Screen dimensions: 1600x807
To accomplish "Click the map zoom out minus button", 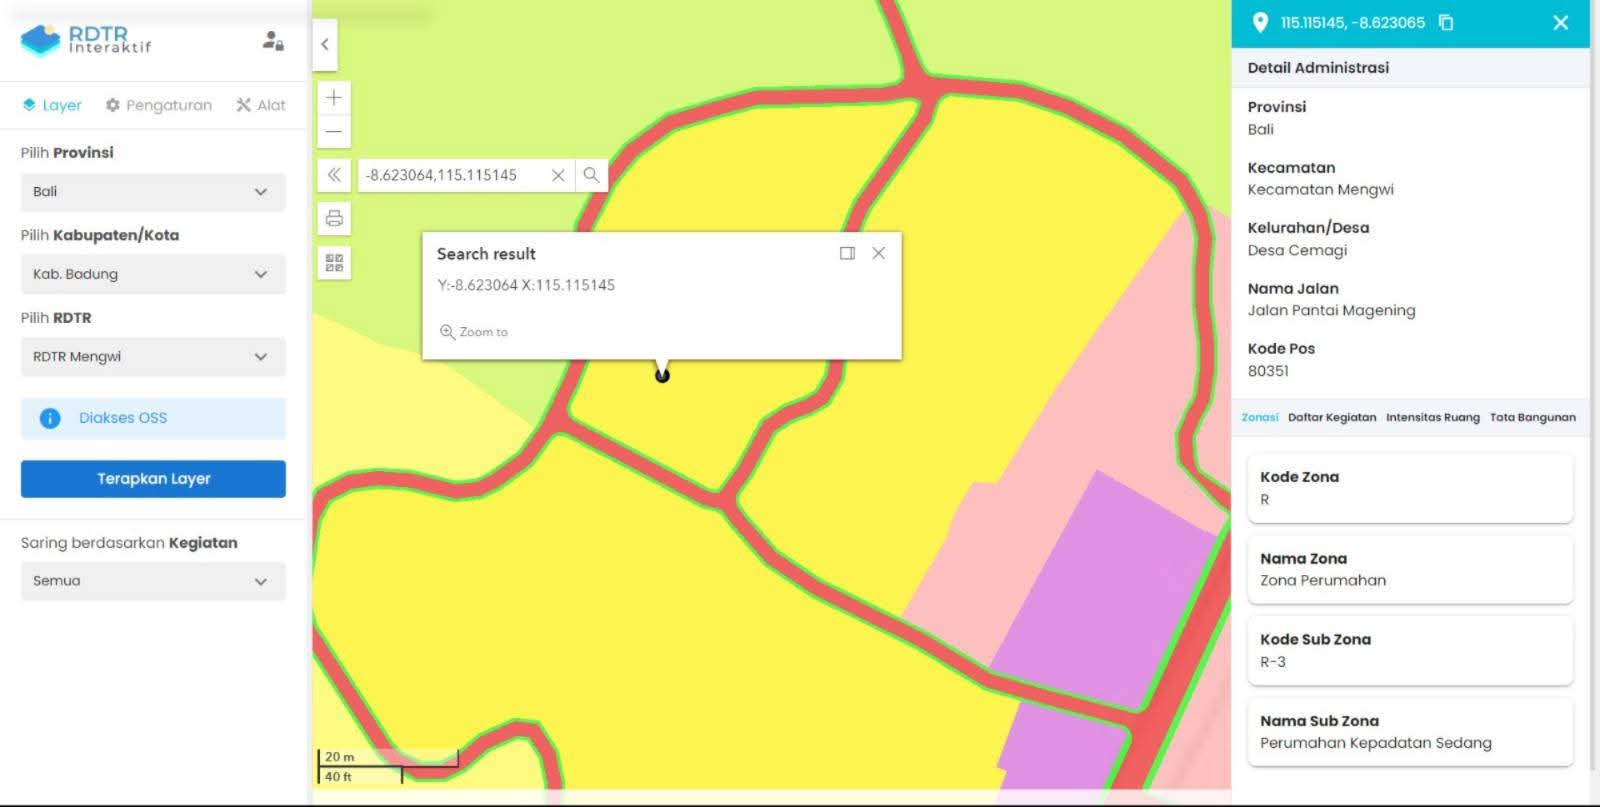I will point(334,132).
